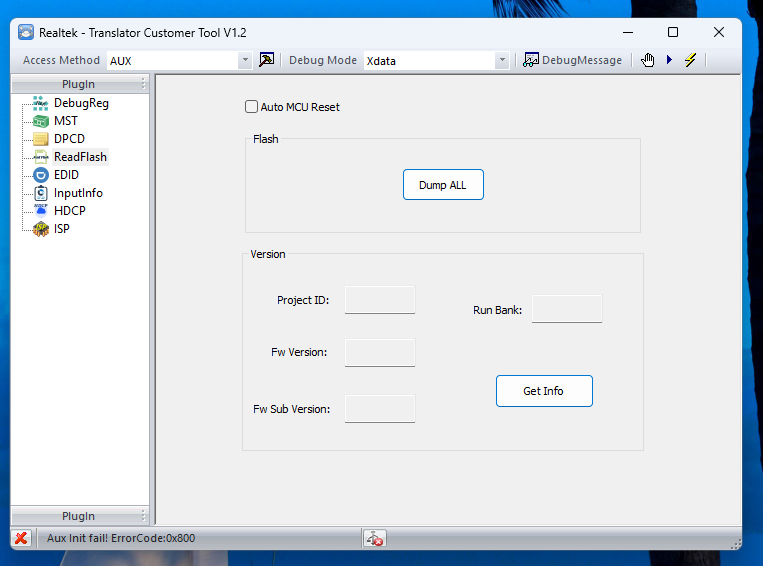
Task: Click the Xdata value in Debug Mode box
Action: [x=381, y=61]
